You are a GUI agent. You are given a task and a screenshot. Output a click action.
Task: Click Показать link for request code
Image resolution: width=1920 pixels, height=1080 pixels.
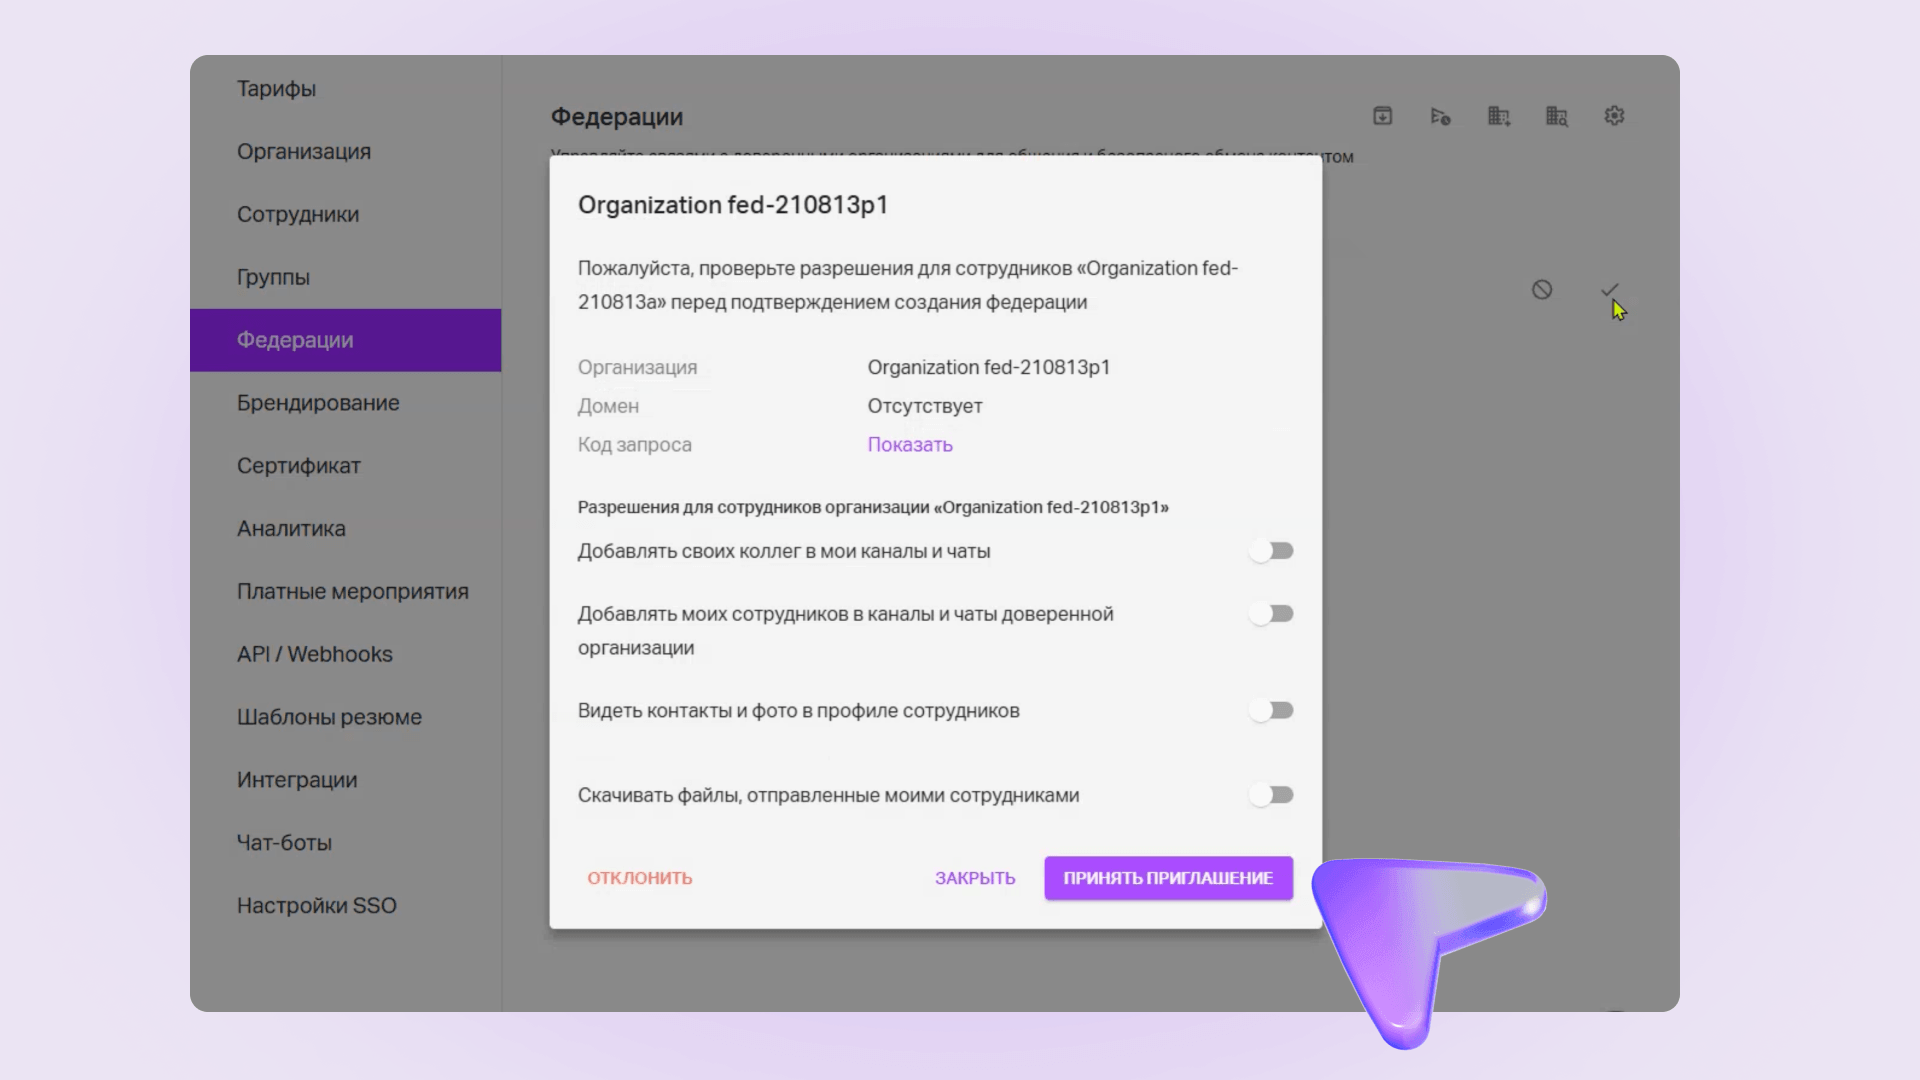point(910,445)
